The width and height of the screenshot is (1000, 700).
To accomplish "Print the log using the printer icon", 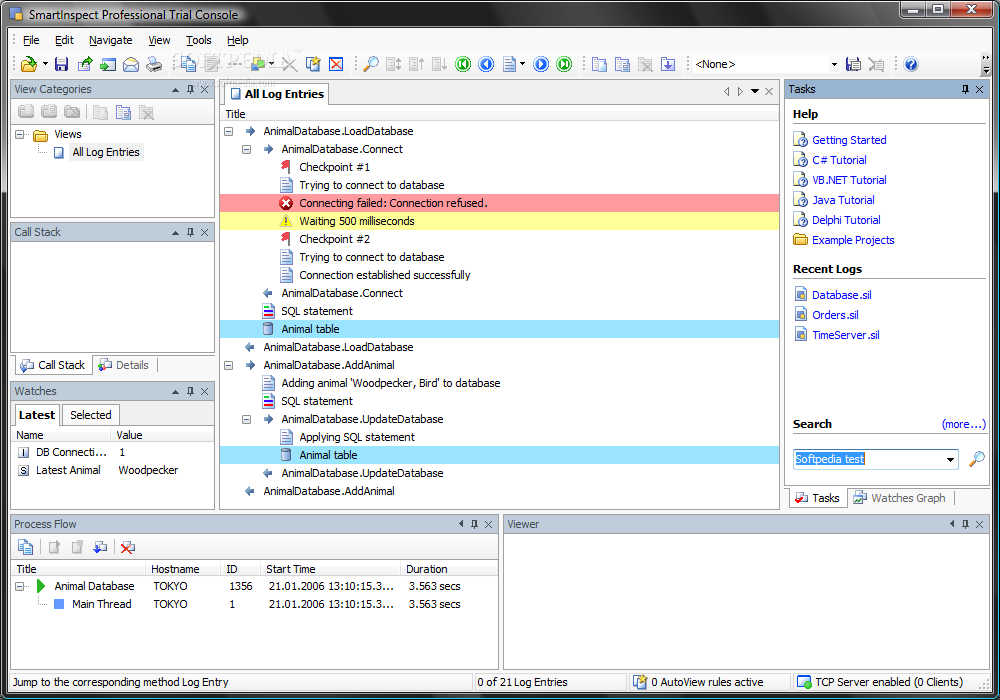I will (154, 64).
